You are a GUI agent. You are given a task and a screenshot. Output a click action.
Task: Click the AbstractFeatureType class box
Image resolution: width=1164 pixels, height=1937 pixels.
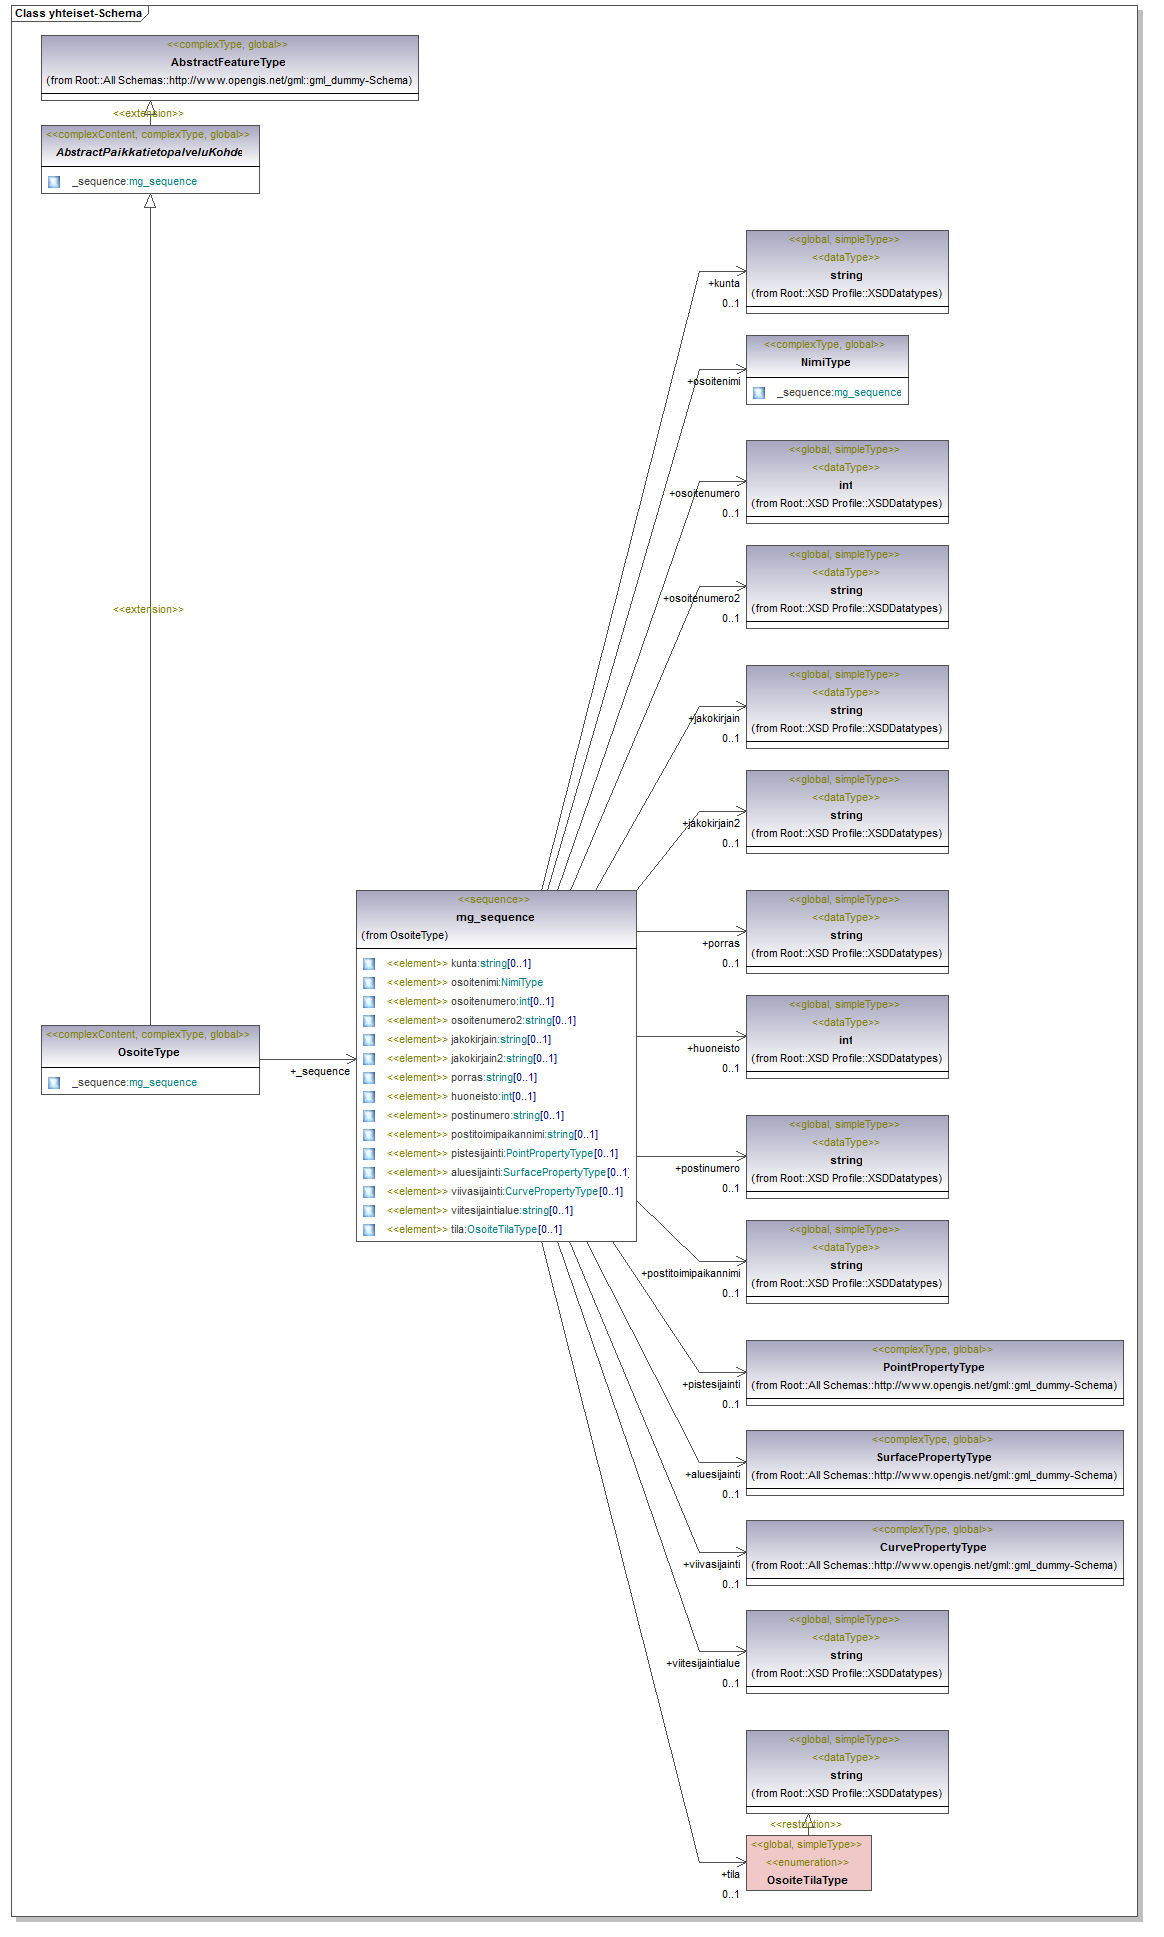point(229,63)
